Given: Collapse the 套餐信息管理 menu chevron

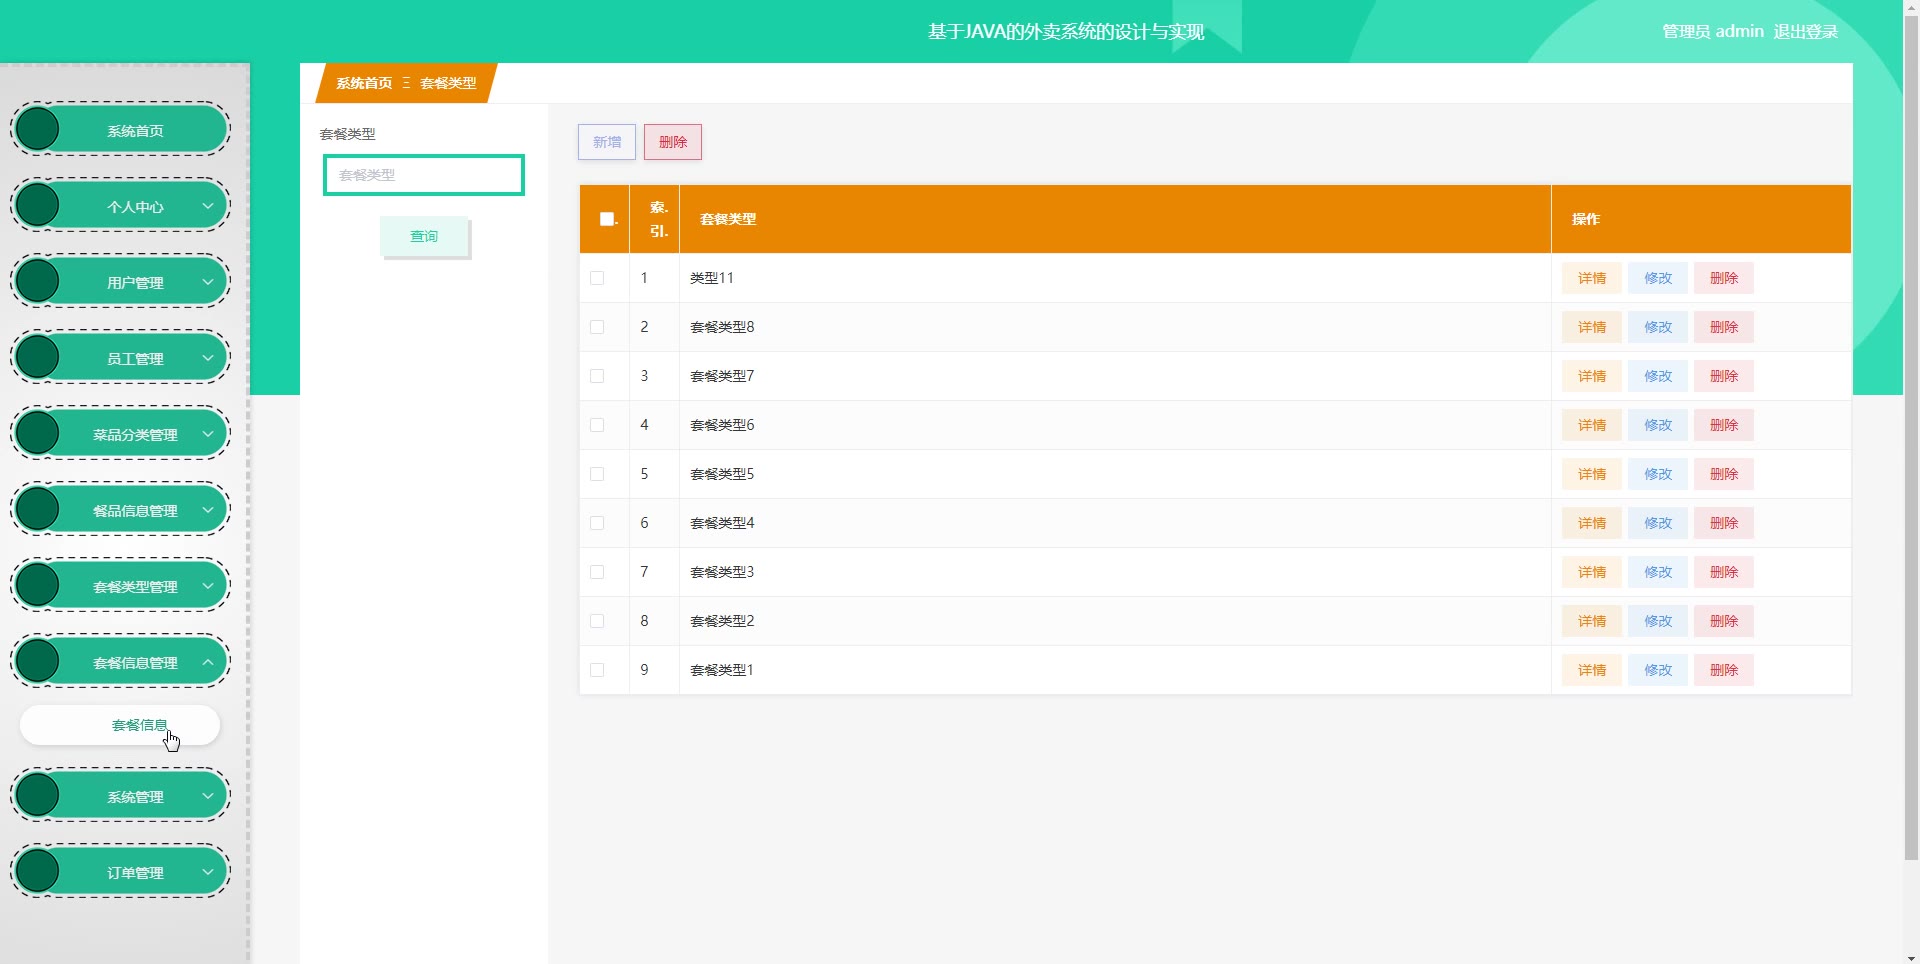Looking at the screenshot, I should coord(208,662).
